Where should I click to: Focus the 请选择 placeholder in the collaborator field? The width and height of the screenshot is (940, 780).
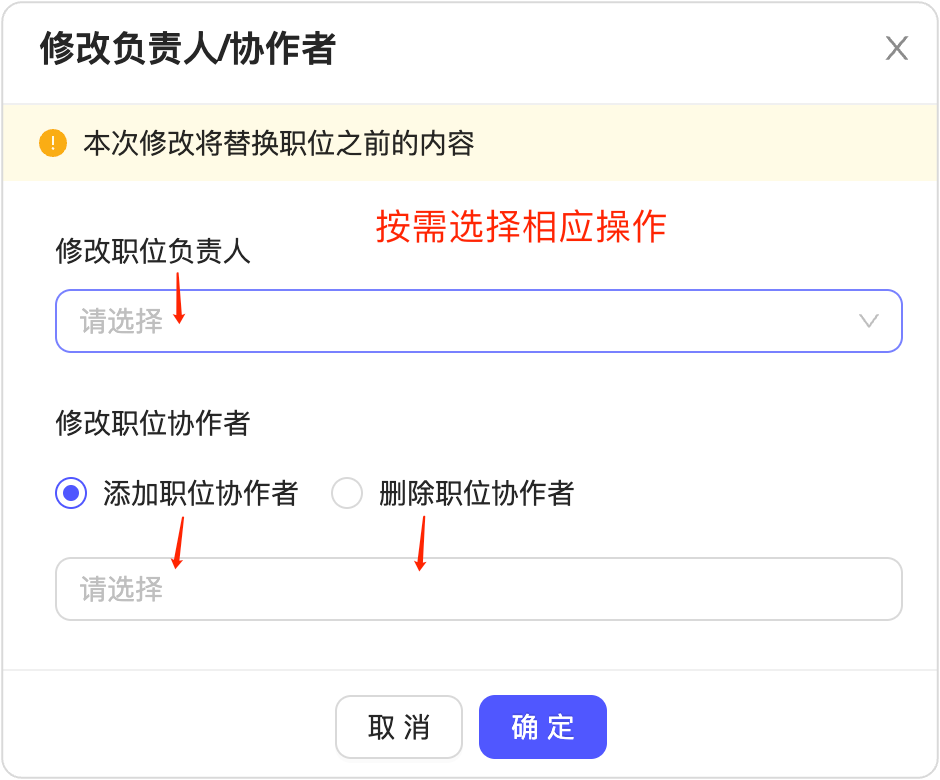click(121, 589)
